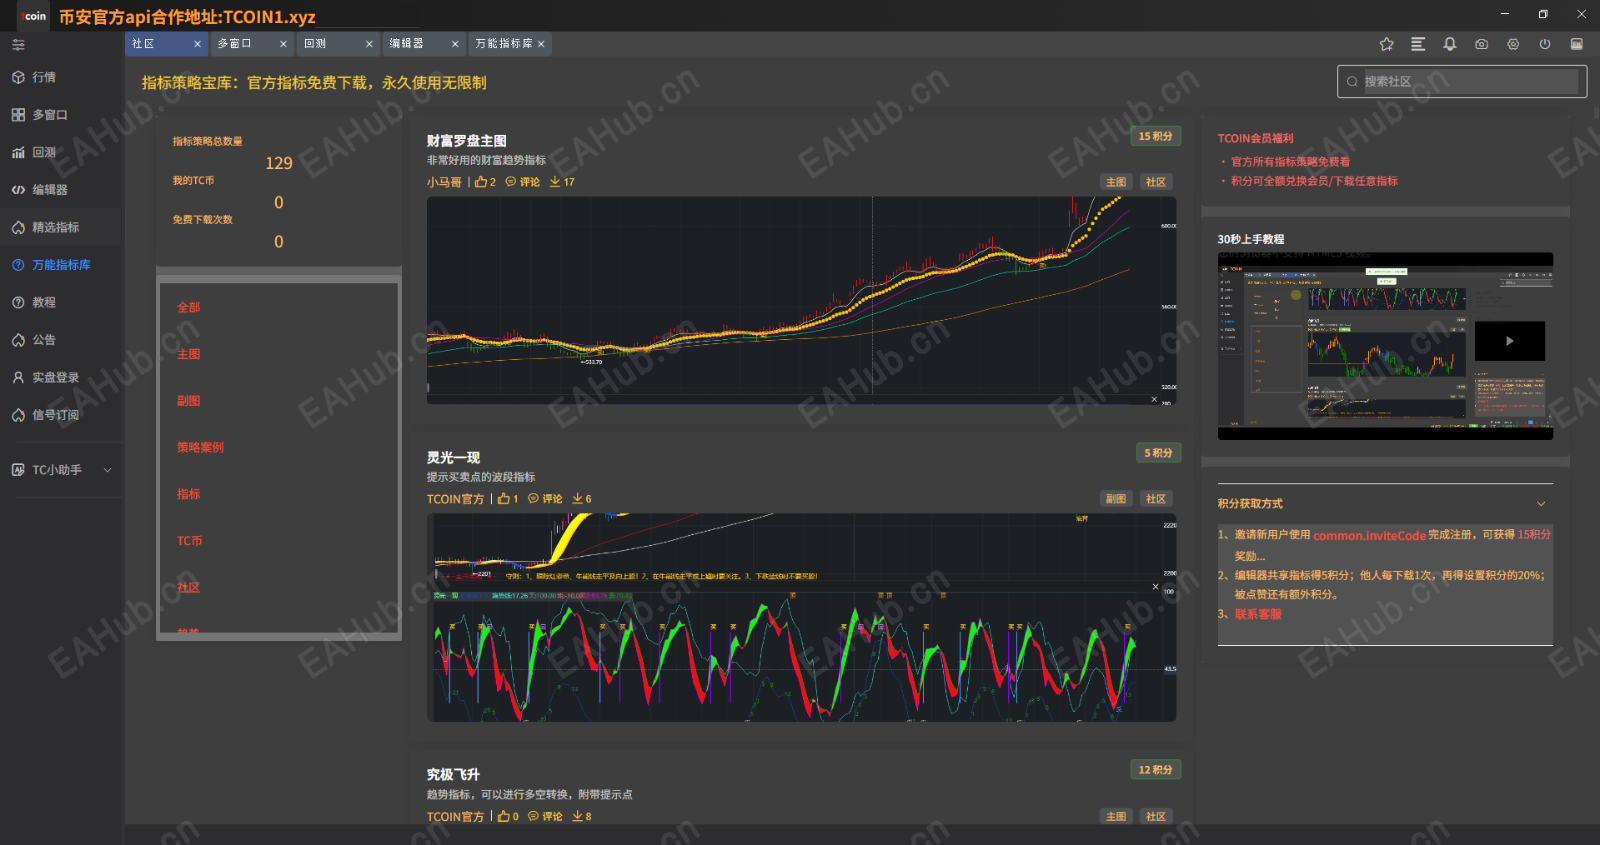
Task: Click the list lines icon in top toolbar
Action: point(1418,44)
